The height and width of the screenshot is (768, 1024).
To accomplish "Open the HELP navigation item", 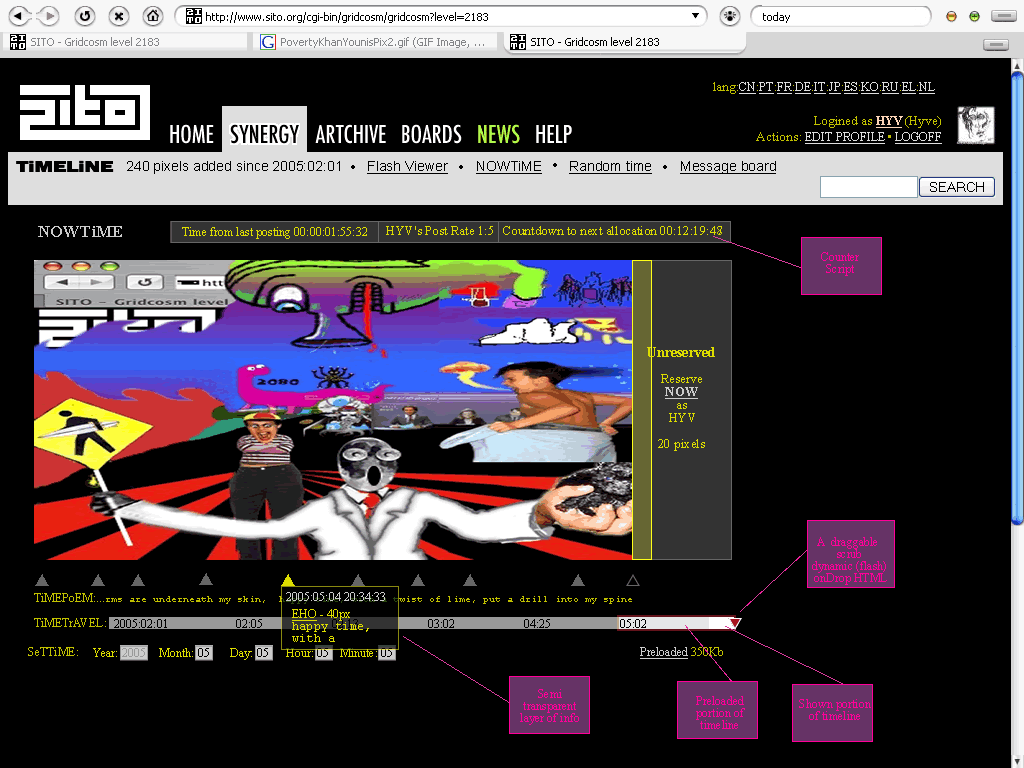I will pos(553,135).
